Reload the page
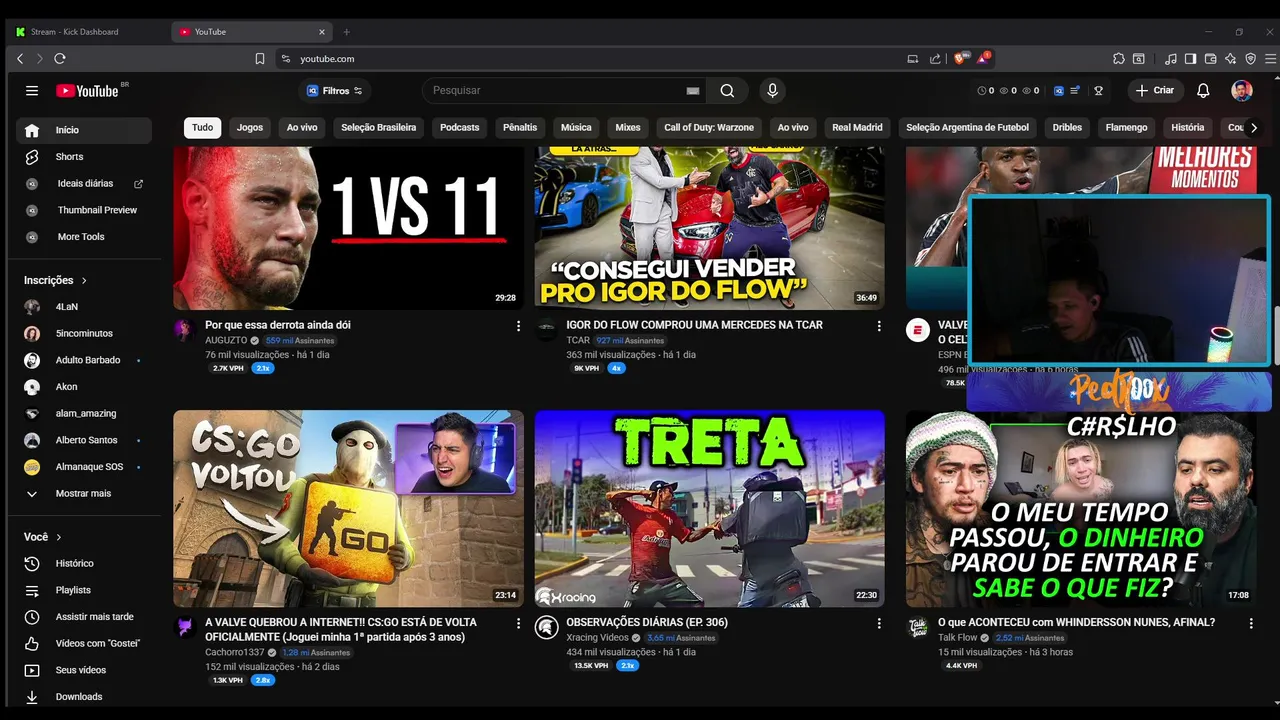This screenshot has width=1280, height=720. pos(60,59)
